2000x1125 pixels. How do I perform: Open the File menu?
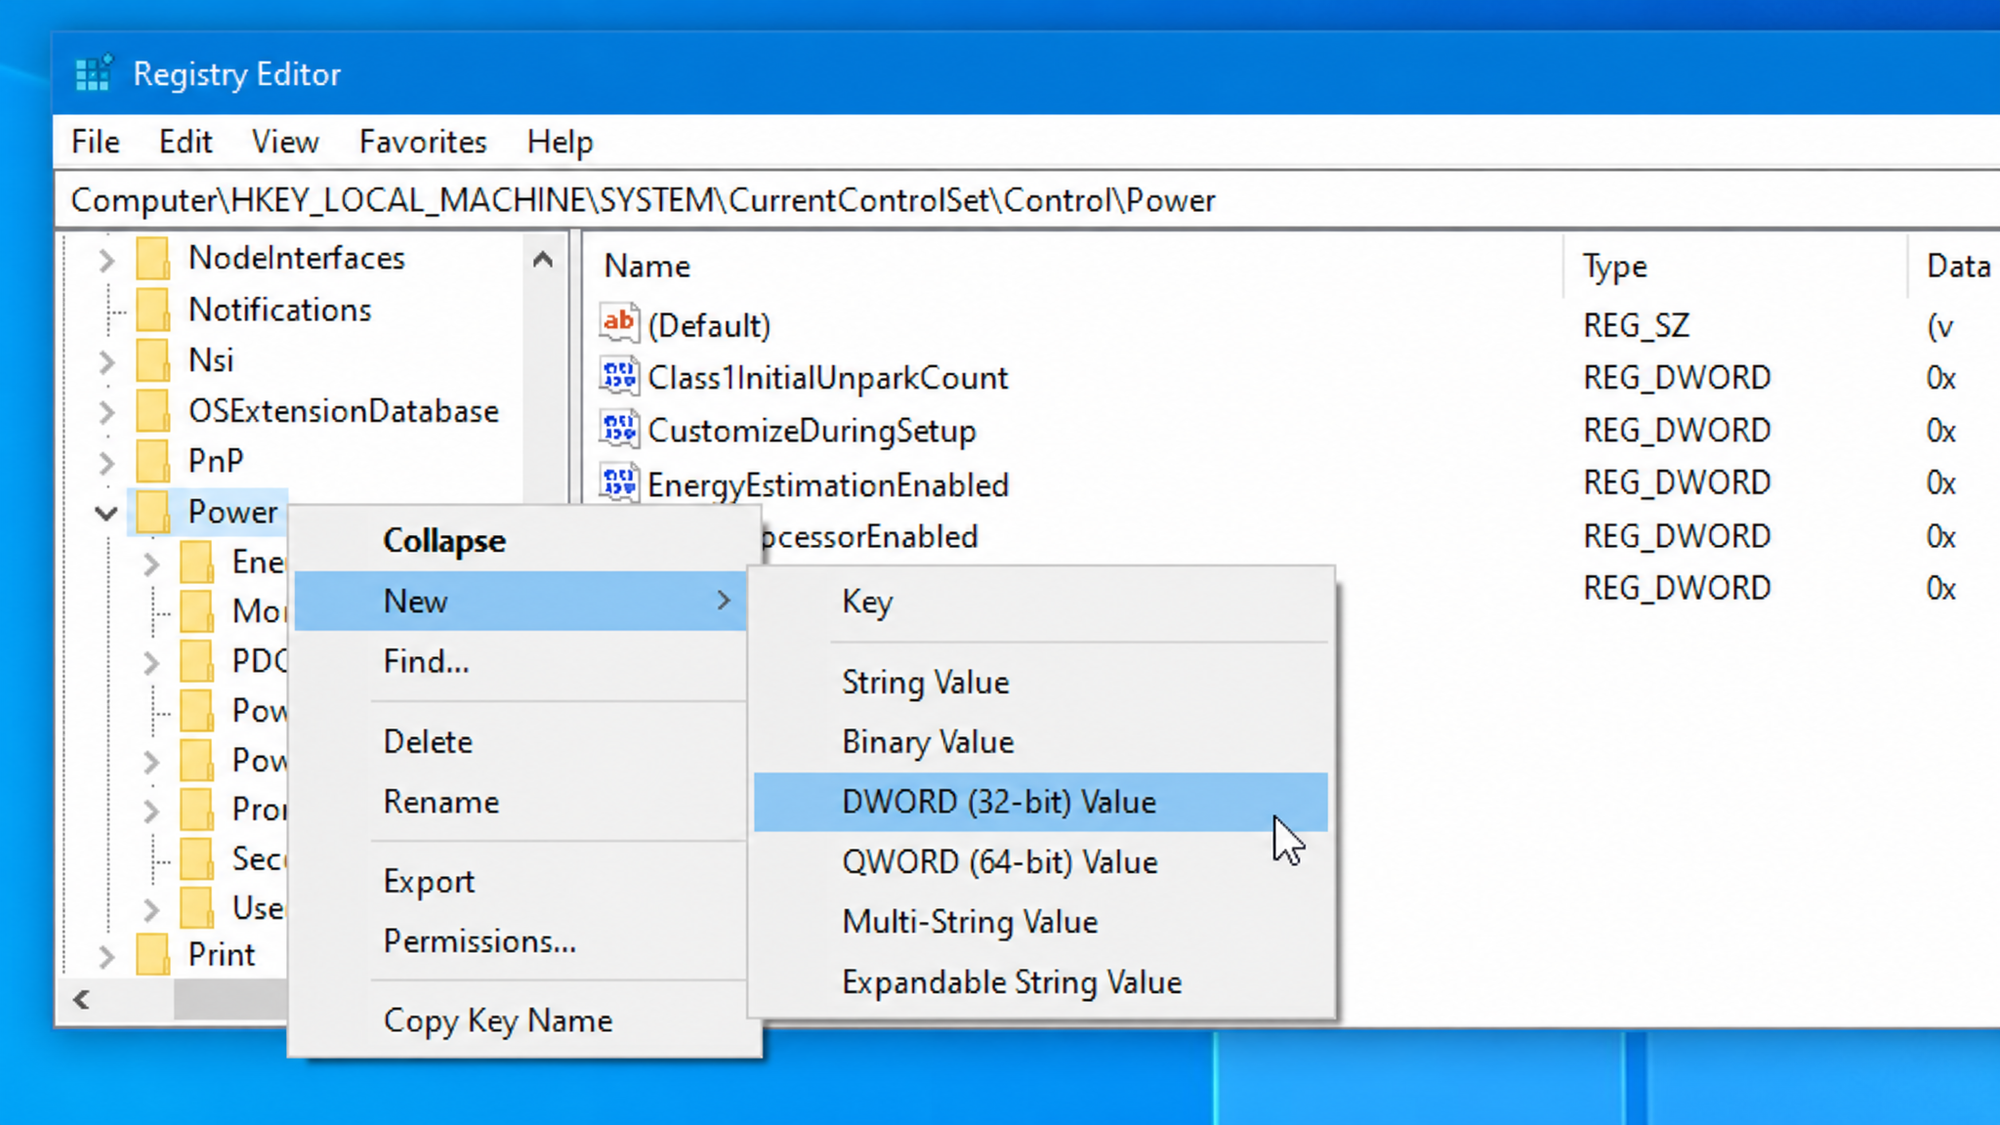[95, 142]
